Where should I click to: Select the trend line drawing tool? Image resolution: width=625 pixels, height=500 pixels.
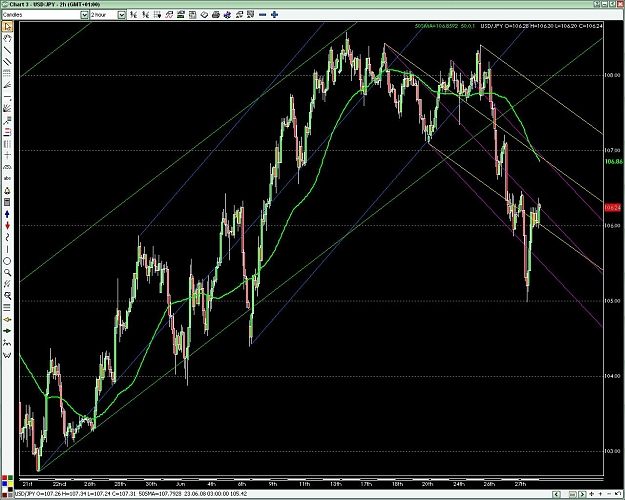click(7, 50)
